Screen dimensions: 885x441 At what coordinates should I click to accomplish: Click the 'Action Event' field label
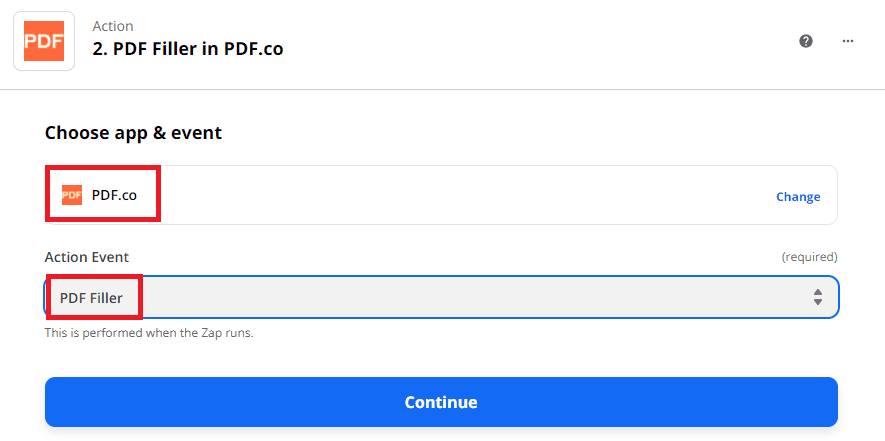87,257
